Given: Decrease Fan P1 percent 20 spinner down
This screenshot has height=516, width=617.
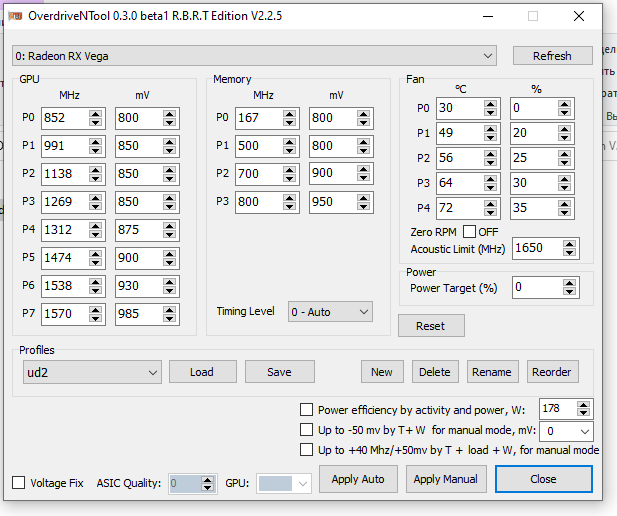Looking at the screenshot, I should 564,137.
